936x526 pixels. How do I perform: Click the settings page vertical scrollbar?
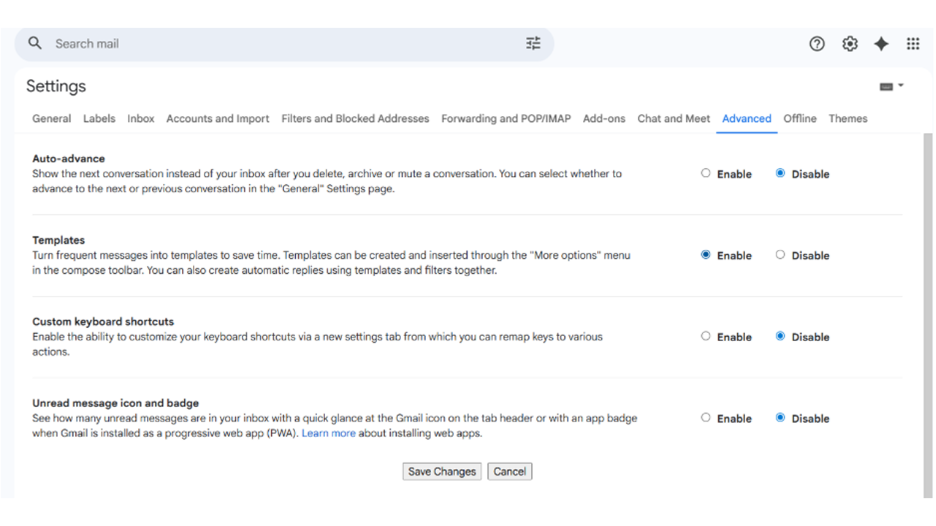coord(927,315)
